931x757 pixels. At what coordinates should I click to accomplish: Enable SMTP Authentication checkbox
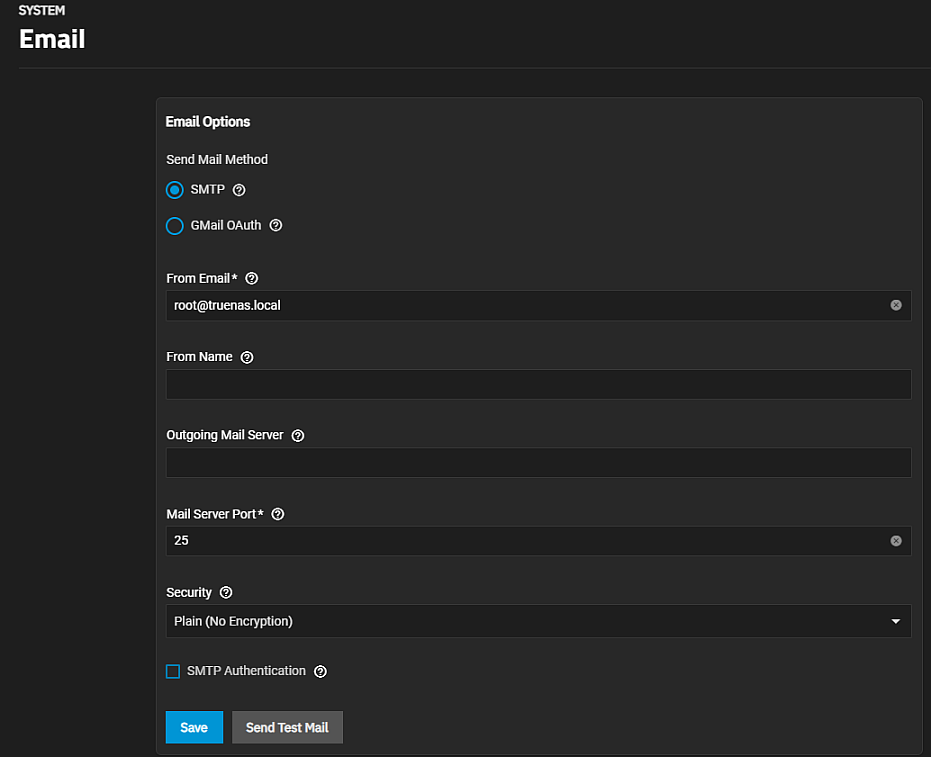pyautogui.click(x=173, y=672)
